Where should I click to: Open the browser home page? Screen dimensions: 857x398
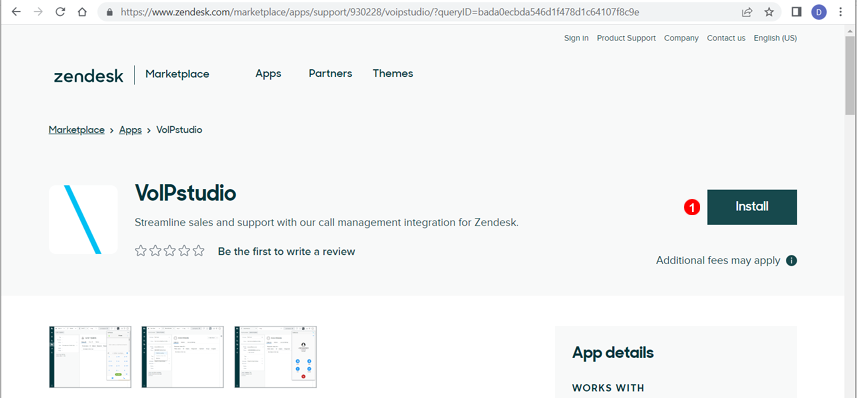click(x=82, y=11)
